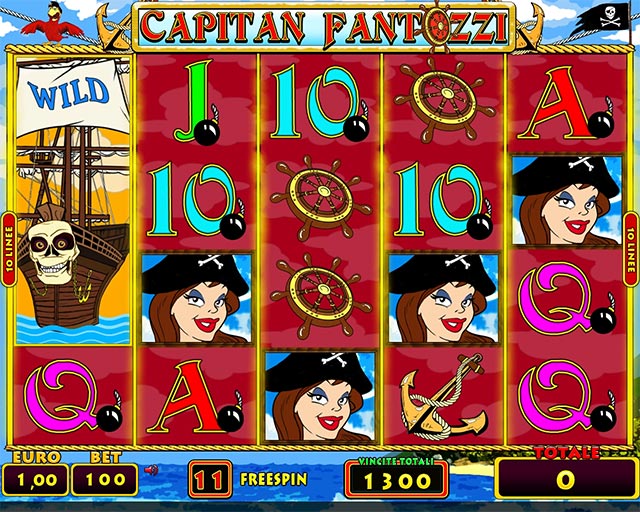This screenshot has width=640, height=512.
Task: Click the pirate woman at bottom of reel three
Action: click(x=320, y=396)
